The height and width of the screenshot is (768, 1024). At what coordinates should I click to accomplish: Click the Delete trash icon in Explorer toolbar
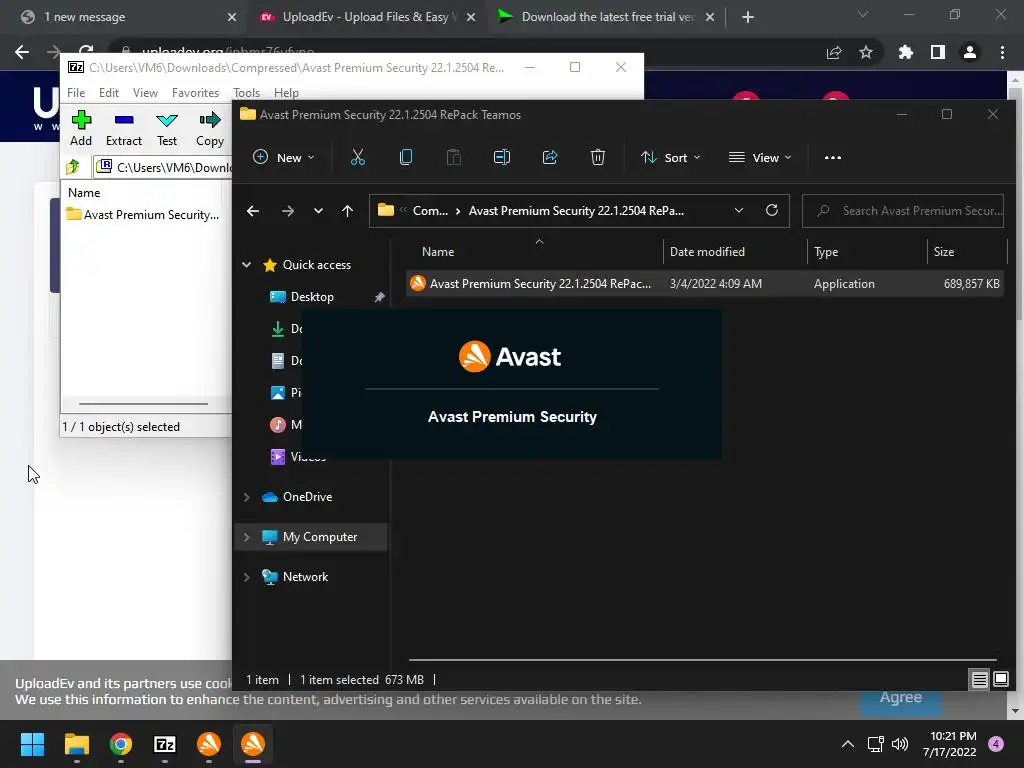tap(598, 157)
